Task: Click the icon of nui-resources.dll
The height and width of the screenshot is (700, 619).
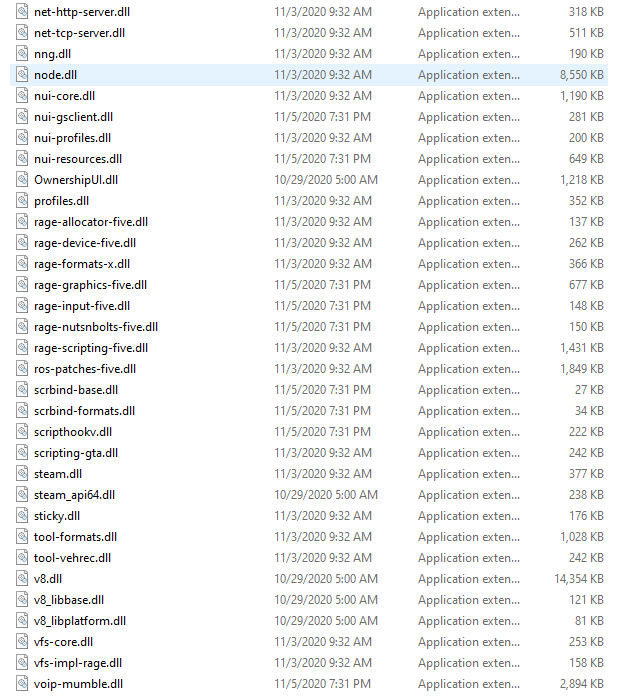Action: pos(22,158)
